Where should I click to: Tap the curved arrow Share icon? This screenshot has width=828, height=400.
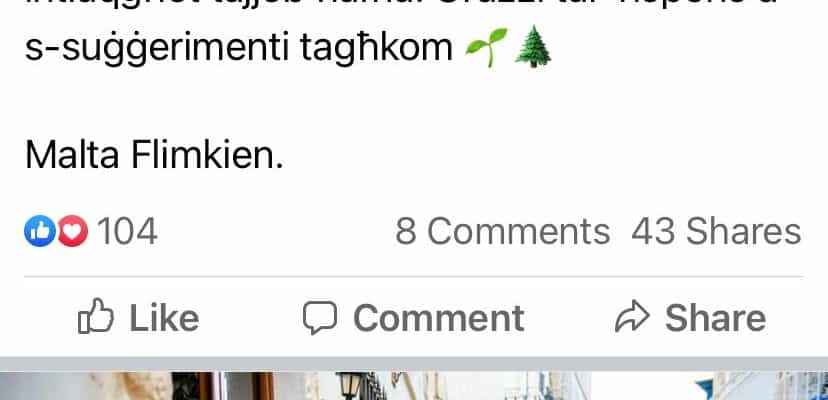click(x=632, y=317)
